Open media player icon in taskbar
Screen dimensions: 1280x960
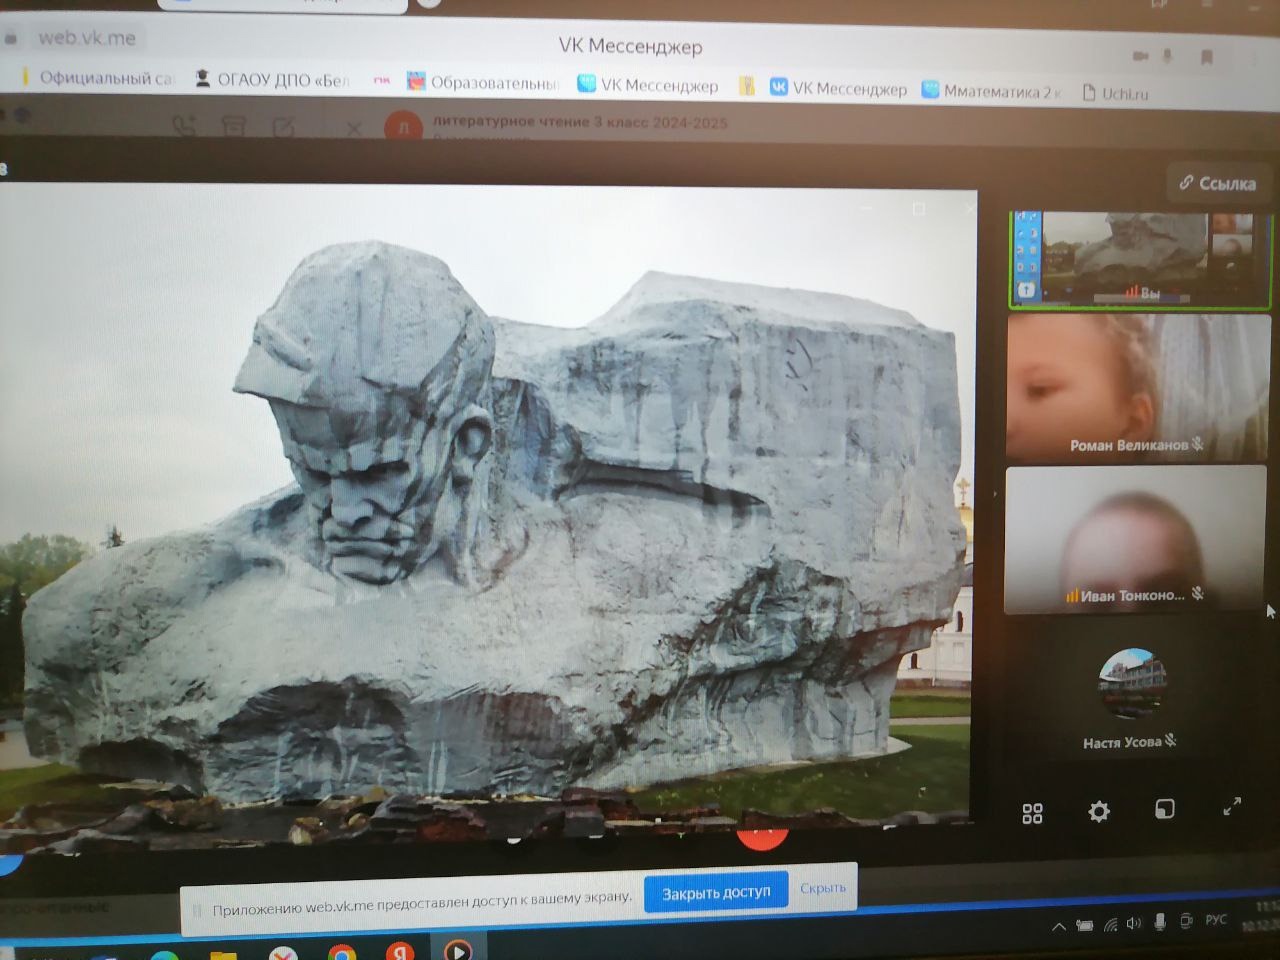tap(458, 949)
